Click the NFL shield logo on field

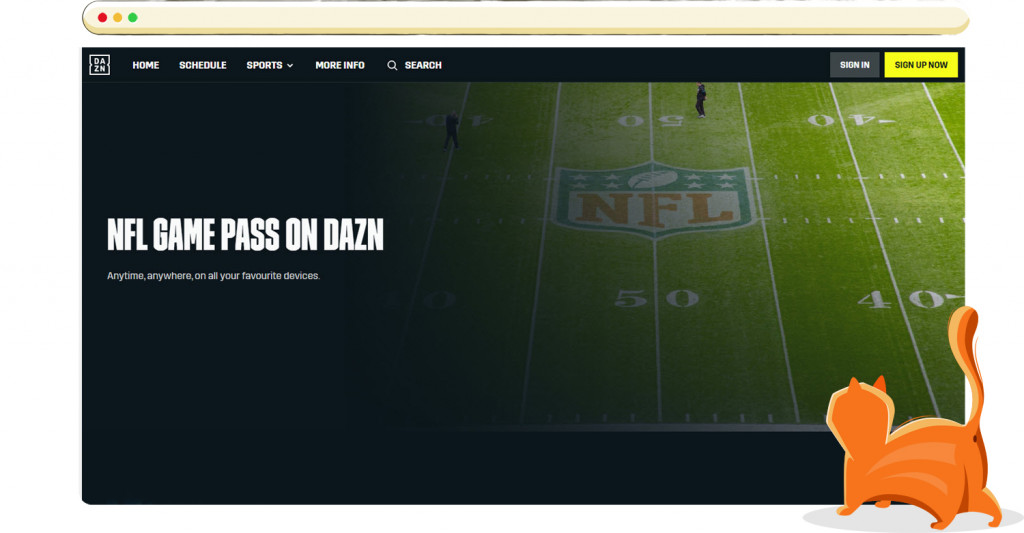[x=654, y=200]
